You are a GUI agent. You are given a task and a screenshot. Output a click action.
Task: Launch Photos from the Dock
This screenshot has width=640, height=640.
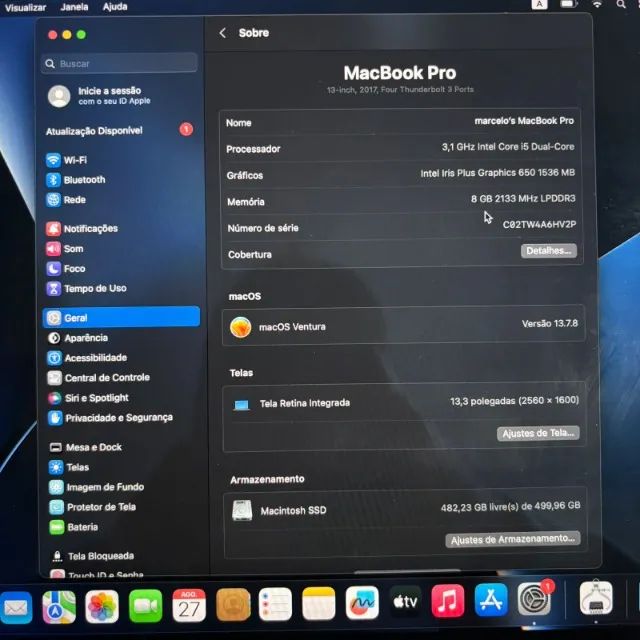coord(102,607)
